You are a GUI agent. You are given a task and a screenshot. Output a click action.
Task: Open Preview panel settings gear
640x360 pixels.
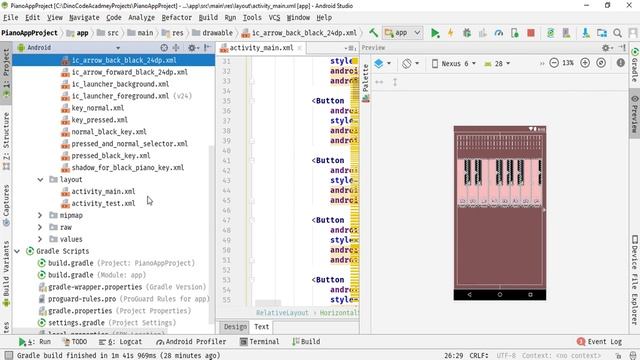click(x=606, y=48)
